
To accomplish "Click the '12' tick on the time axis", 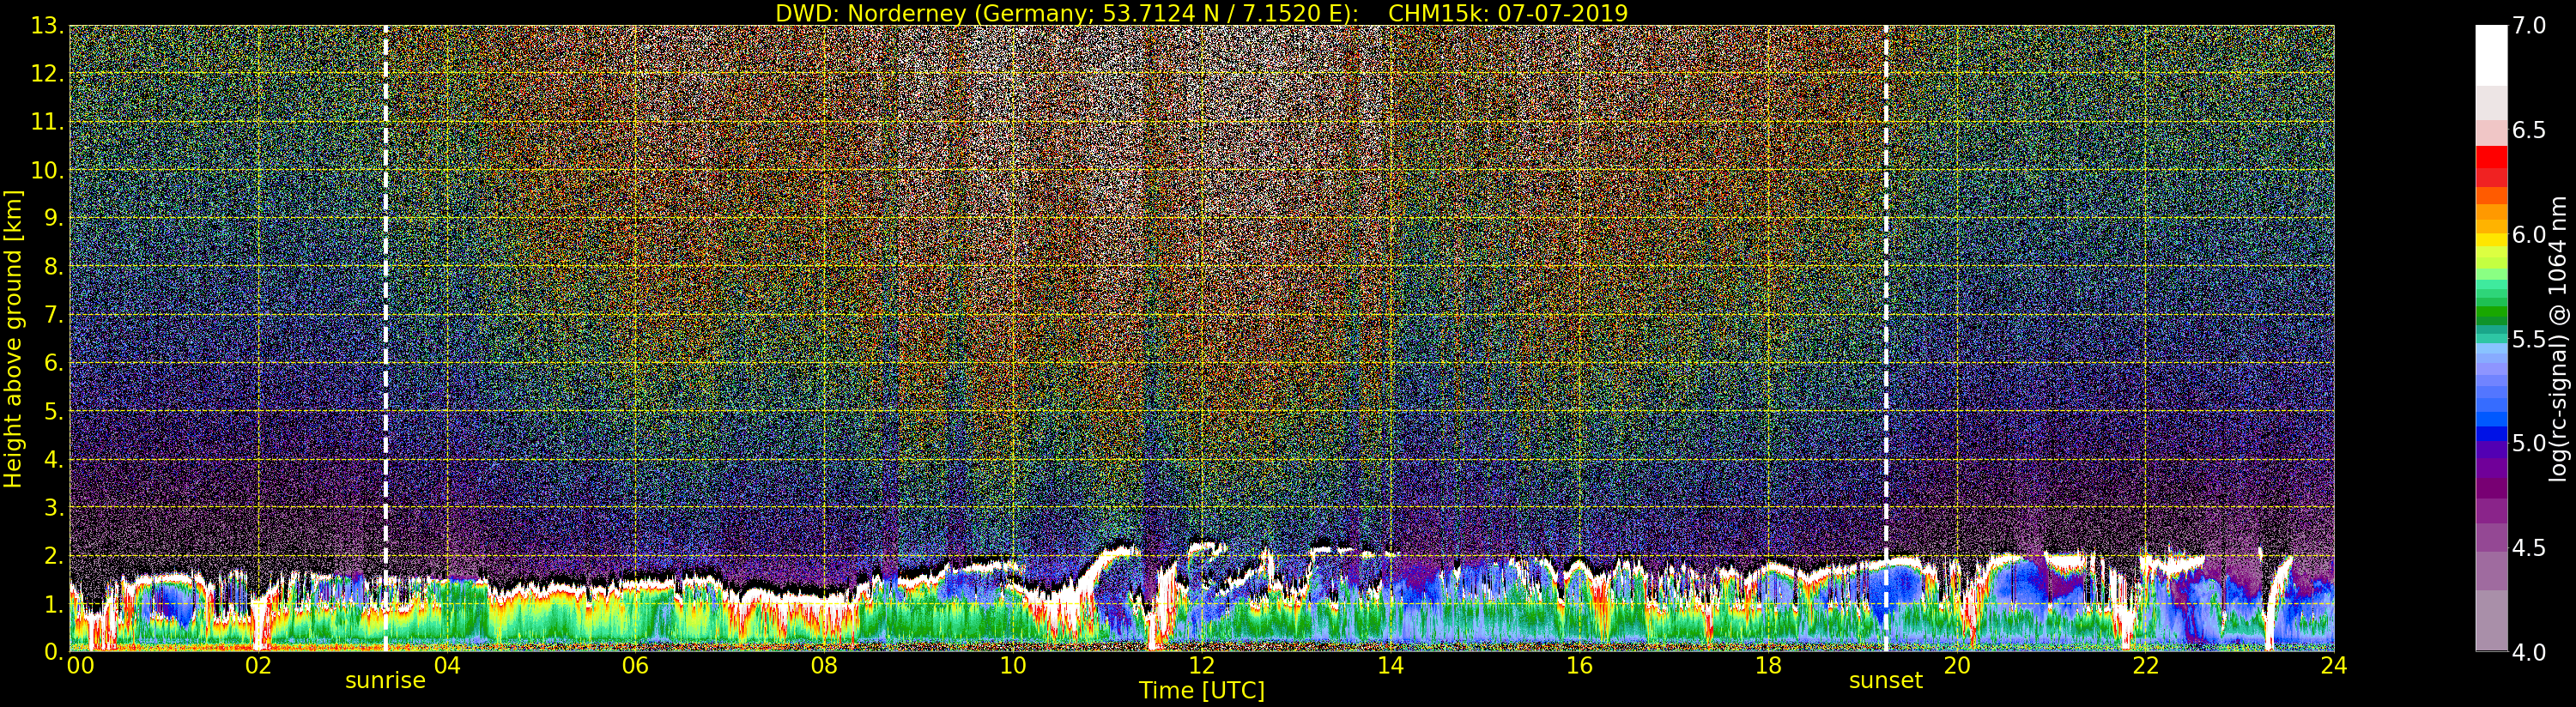I will tap(1202, 666).
